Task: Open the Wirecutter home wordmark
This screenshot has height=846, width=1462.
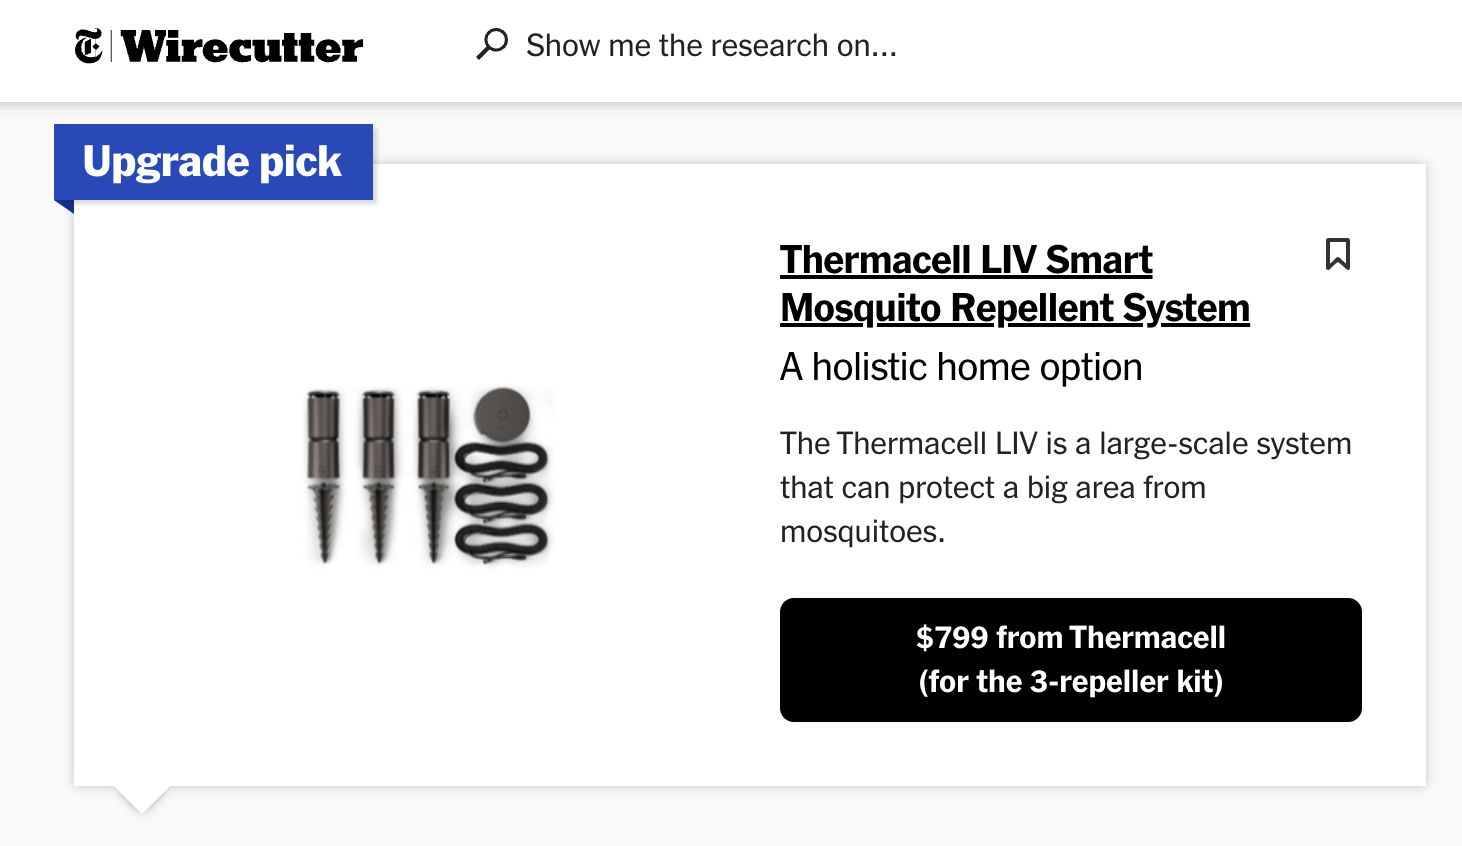Action: coord(242,47)
